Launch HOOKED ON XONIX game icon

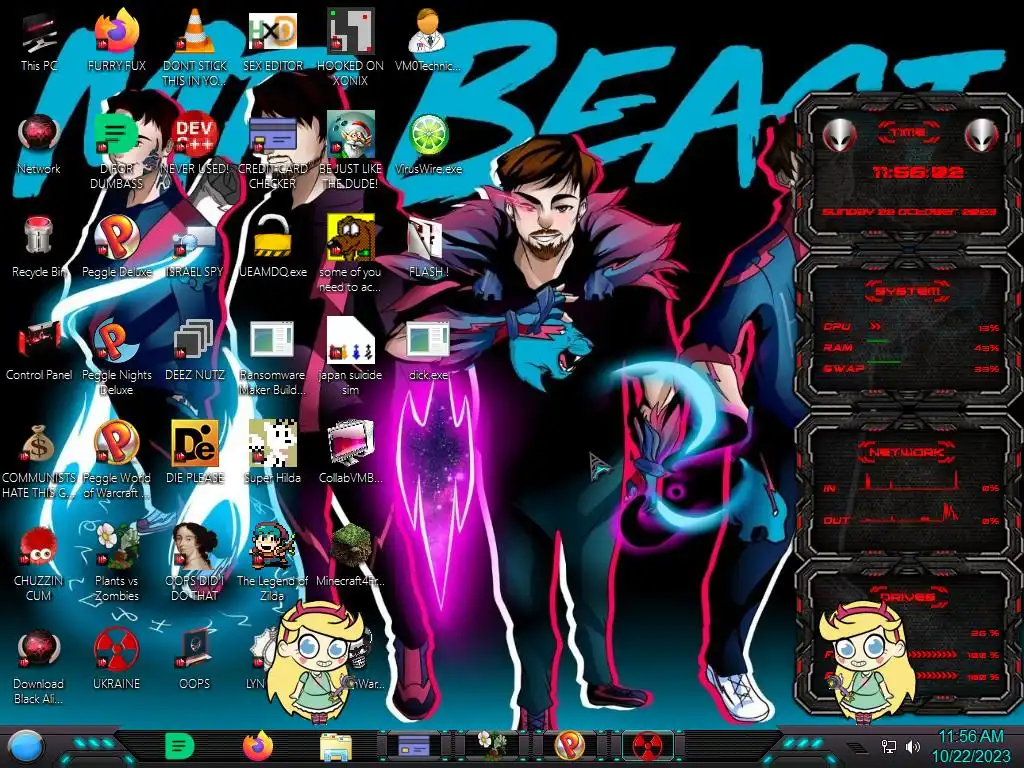[351, 31]
